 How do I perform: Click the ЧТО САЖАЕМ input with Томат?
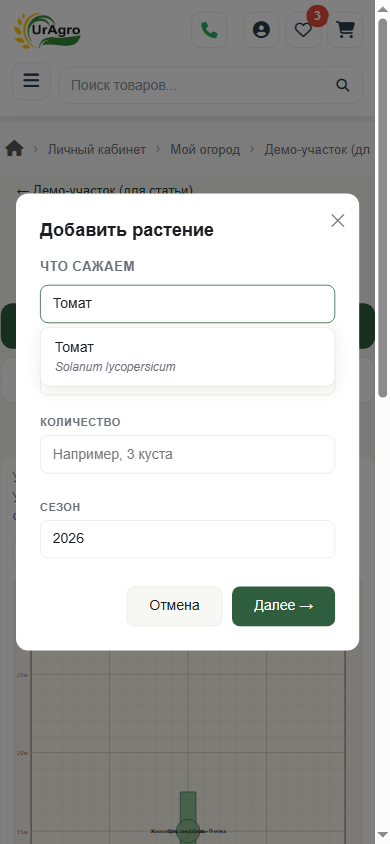[x=188, y=304]
